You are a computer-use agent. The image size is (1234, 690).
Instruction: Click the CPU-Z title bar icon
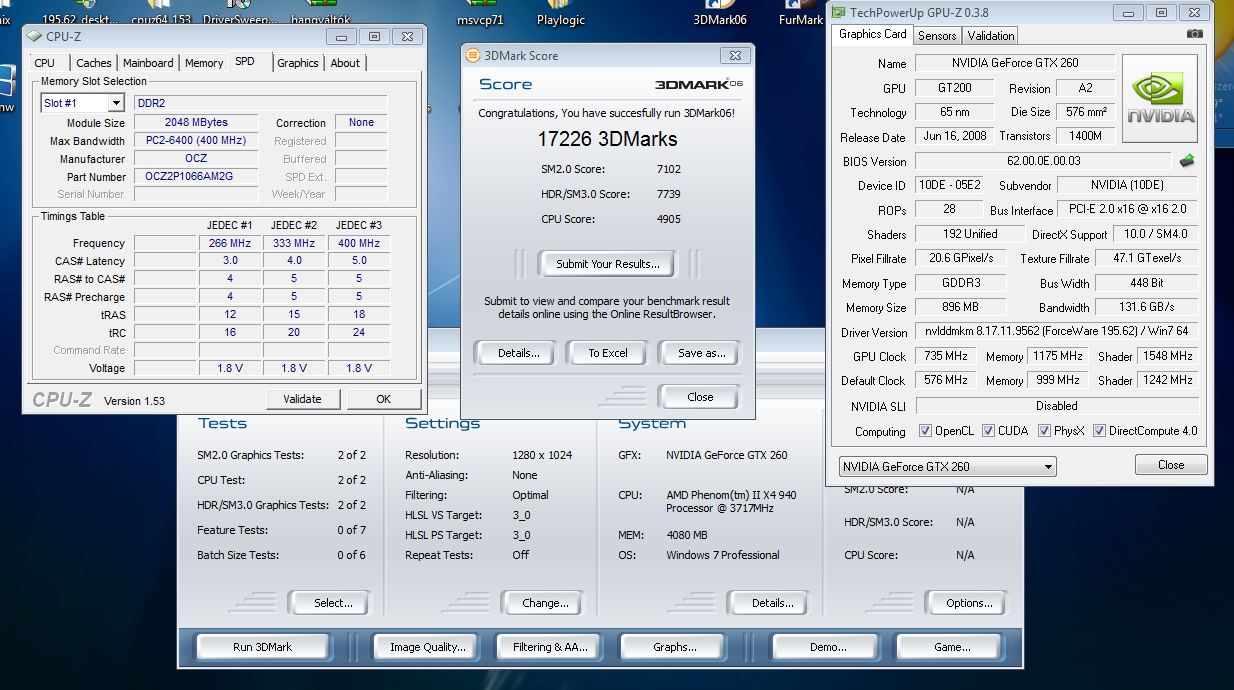point(35,36)
